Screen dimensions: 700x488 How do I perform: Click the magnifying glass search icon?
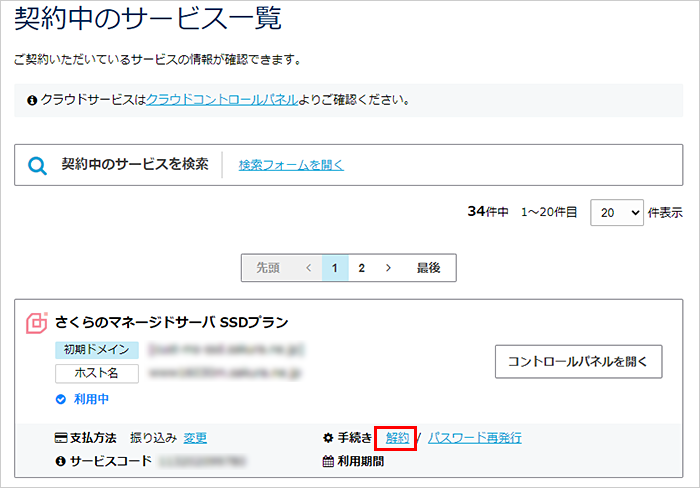[x=37, y=166]
